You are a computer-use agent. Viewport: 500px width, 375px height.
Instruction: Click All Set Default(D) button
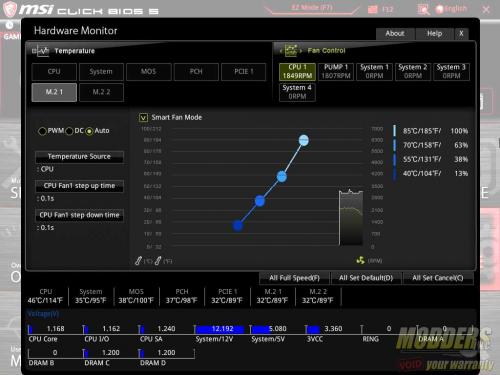[x=366, y=278]
